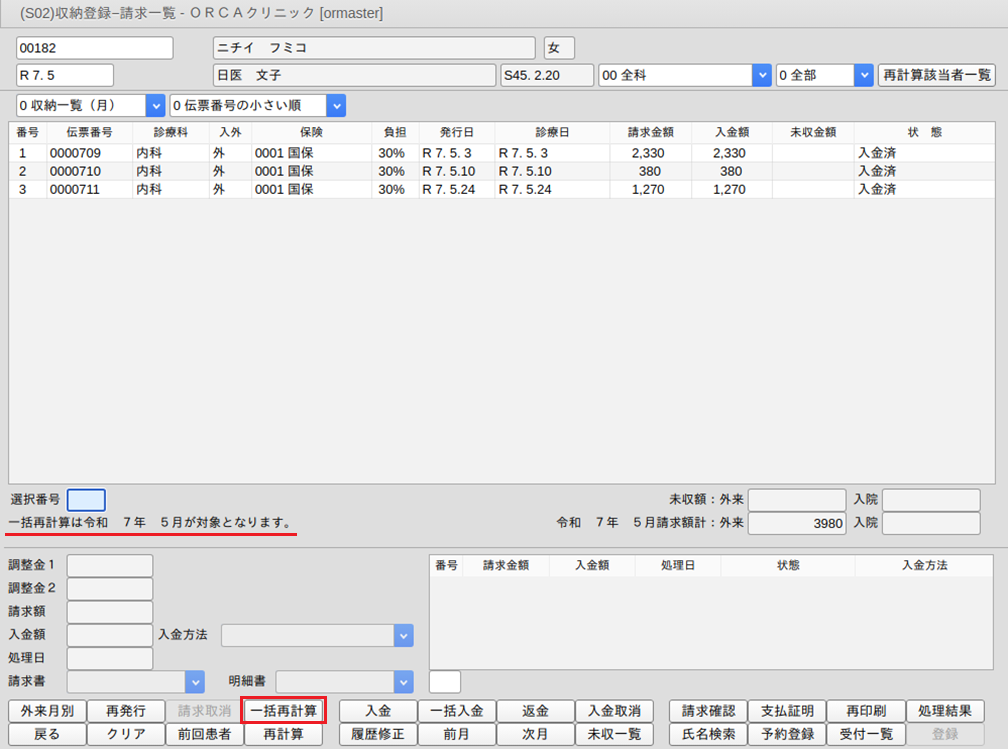Click the 一括再計算 button

(x=284, y=711)
